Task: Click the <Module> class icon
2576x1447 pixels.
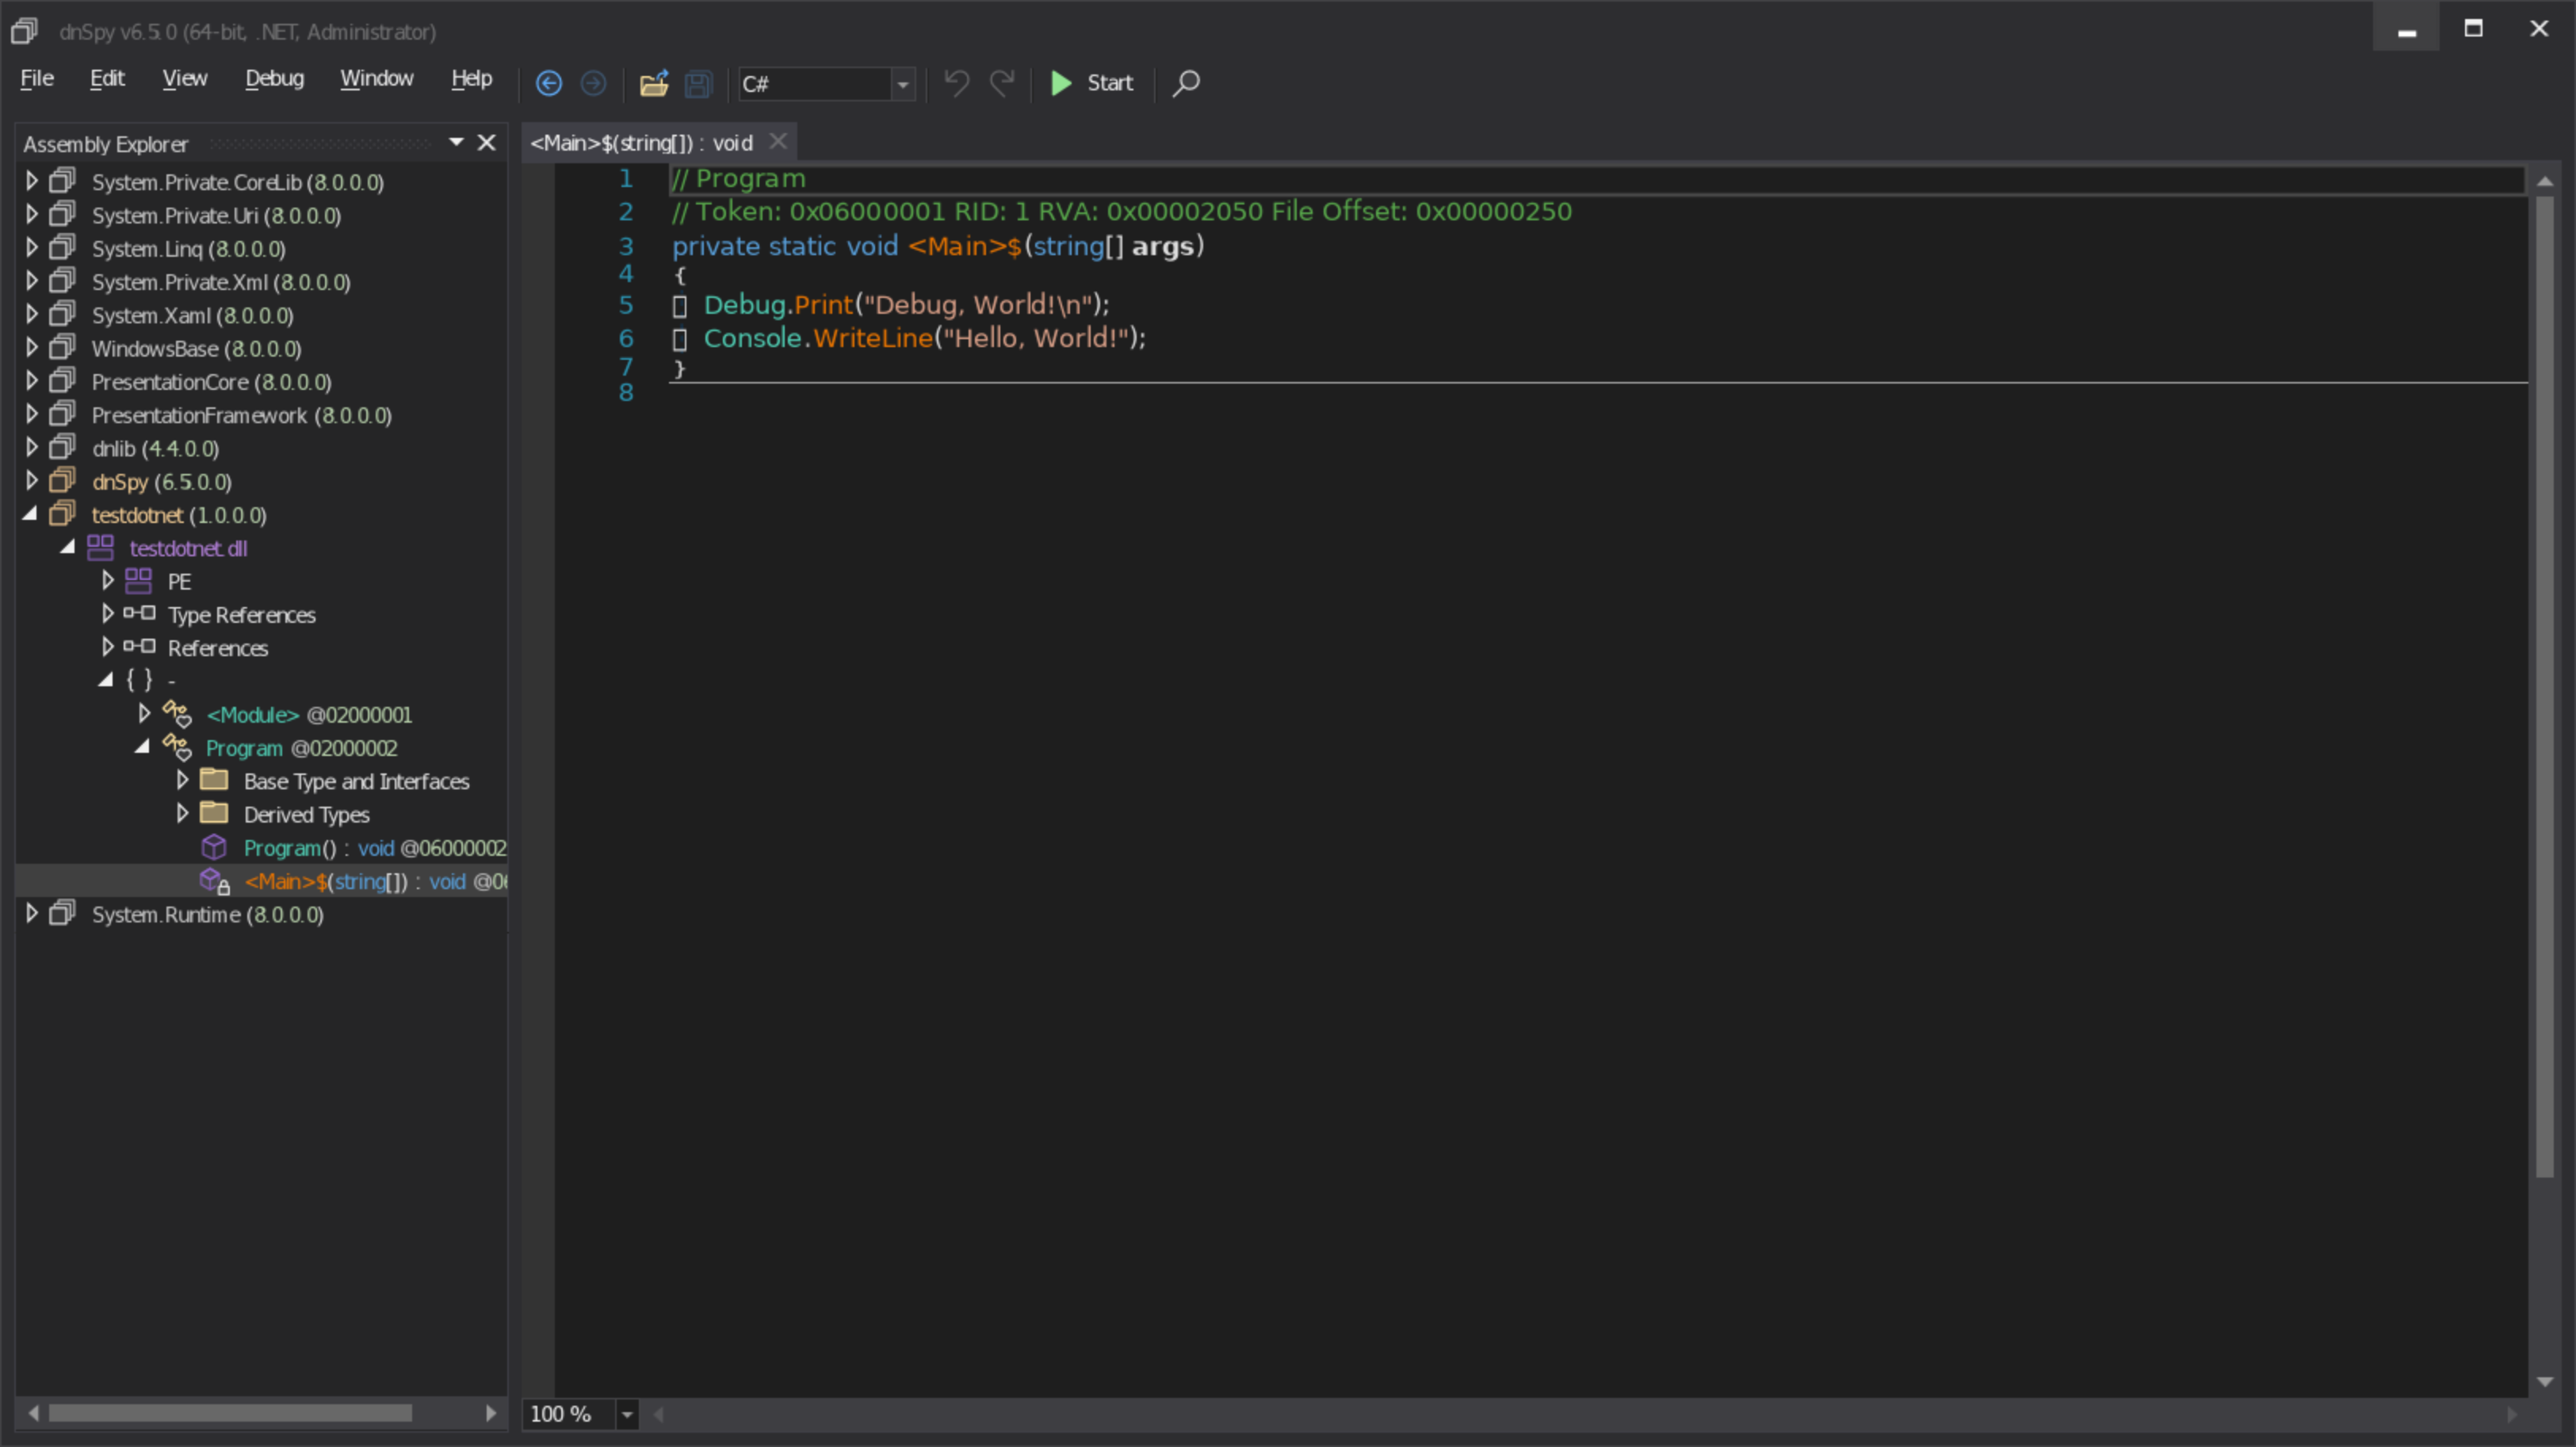Action: click(x=177, y=714)
